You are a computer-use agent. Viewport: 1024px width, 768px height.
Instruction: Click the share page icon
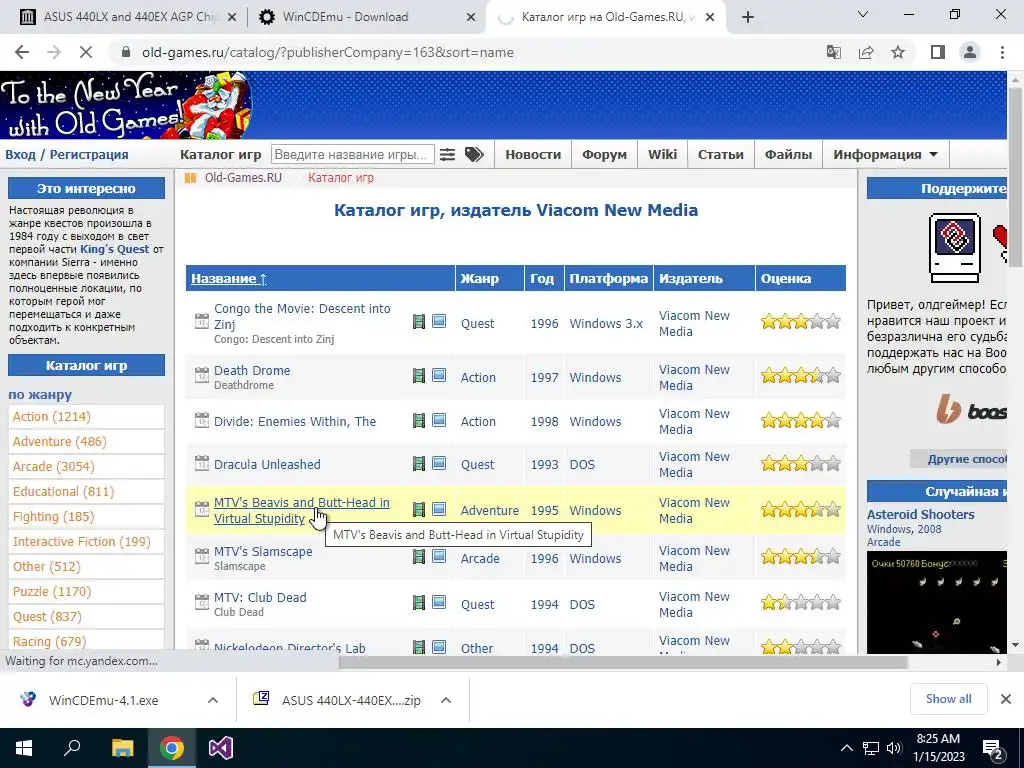tap(866, 52)
